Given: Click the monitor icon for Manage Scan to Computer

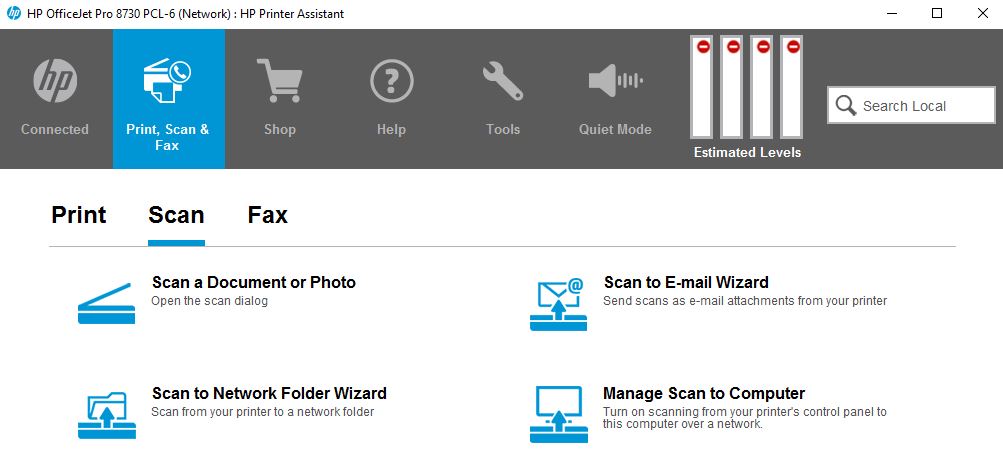Looking at the screenshot, I should (x=558, y=414).
